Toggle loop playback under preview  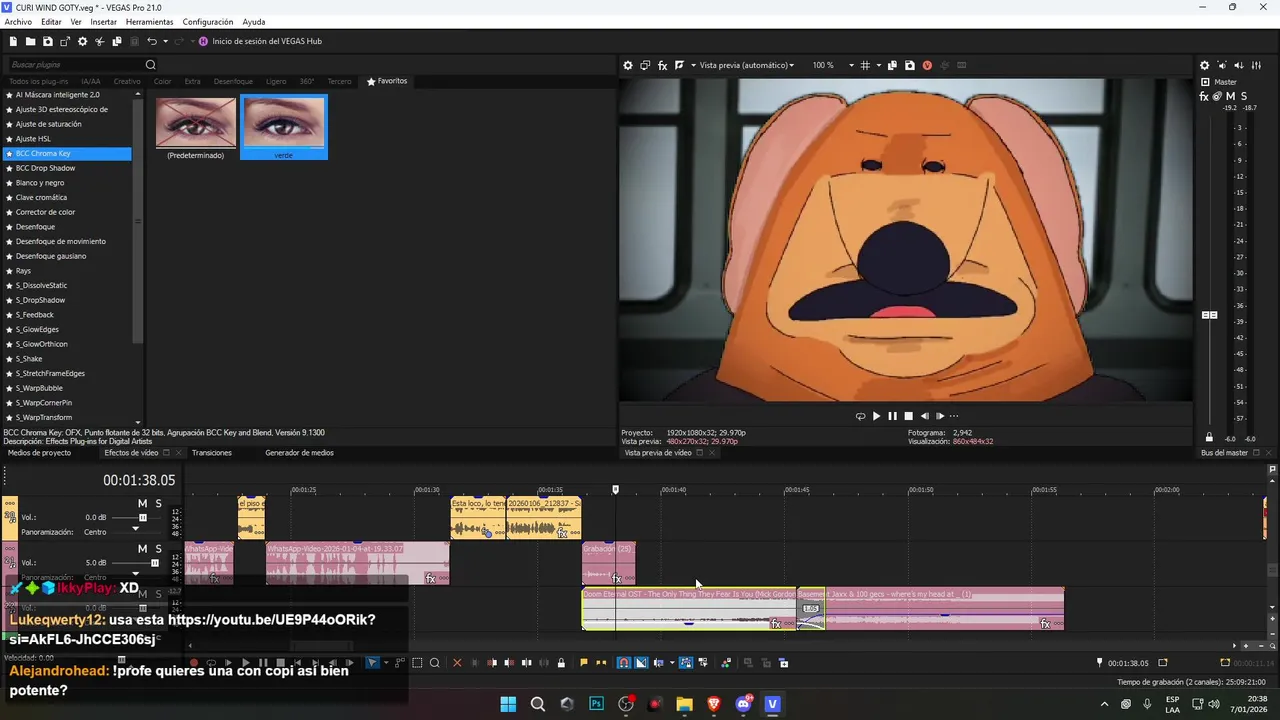(x=860, y=416)
